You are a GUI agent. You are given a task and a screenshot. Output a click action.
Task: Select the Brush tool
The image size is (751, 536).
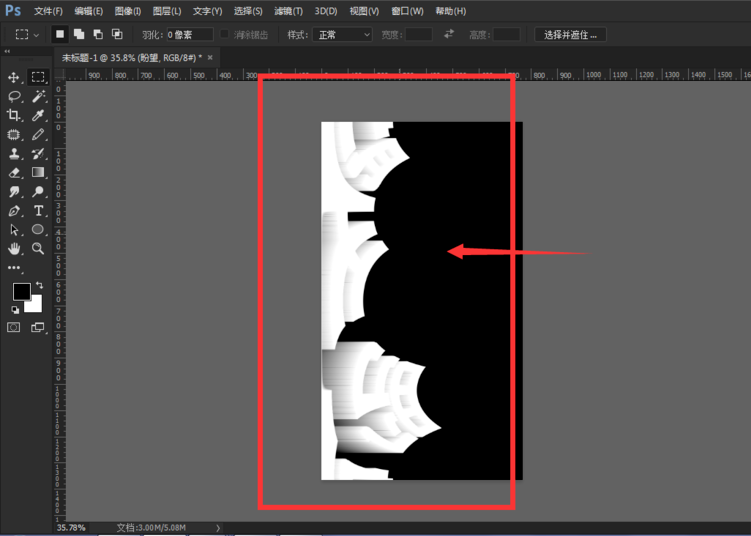point(38,135)
